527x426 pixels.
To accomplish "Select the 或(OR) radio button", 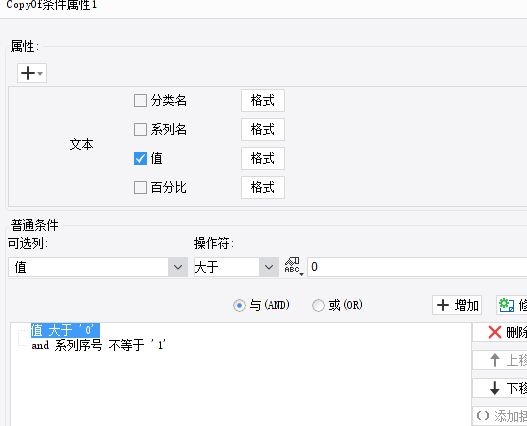I will click(x=318, y=305).
